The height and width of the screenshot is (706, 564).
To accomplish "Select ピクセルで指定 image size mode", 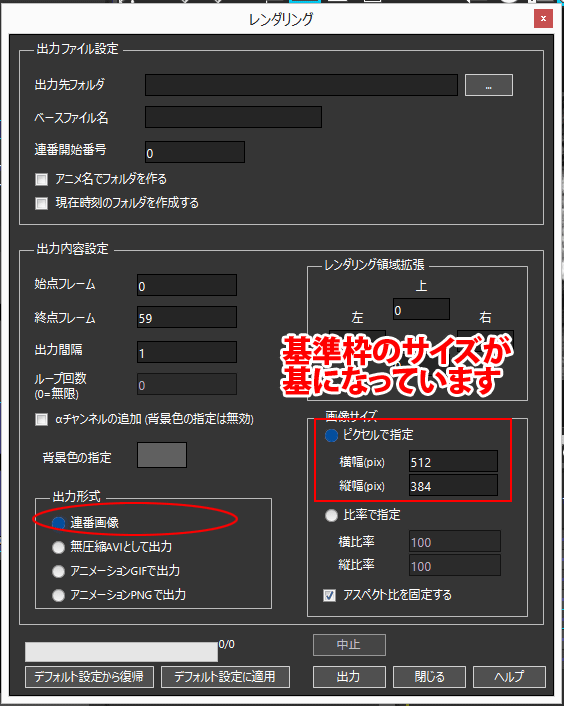I will pos(331,435).
